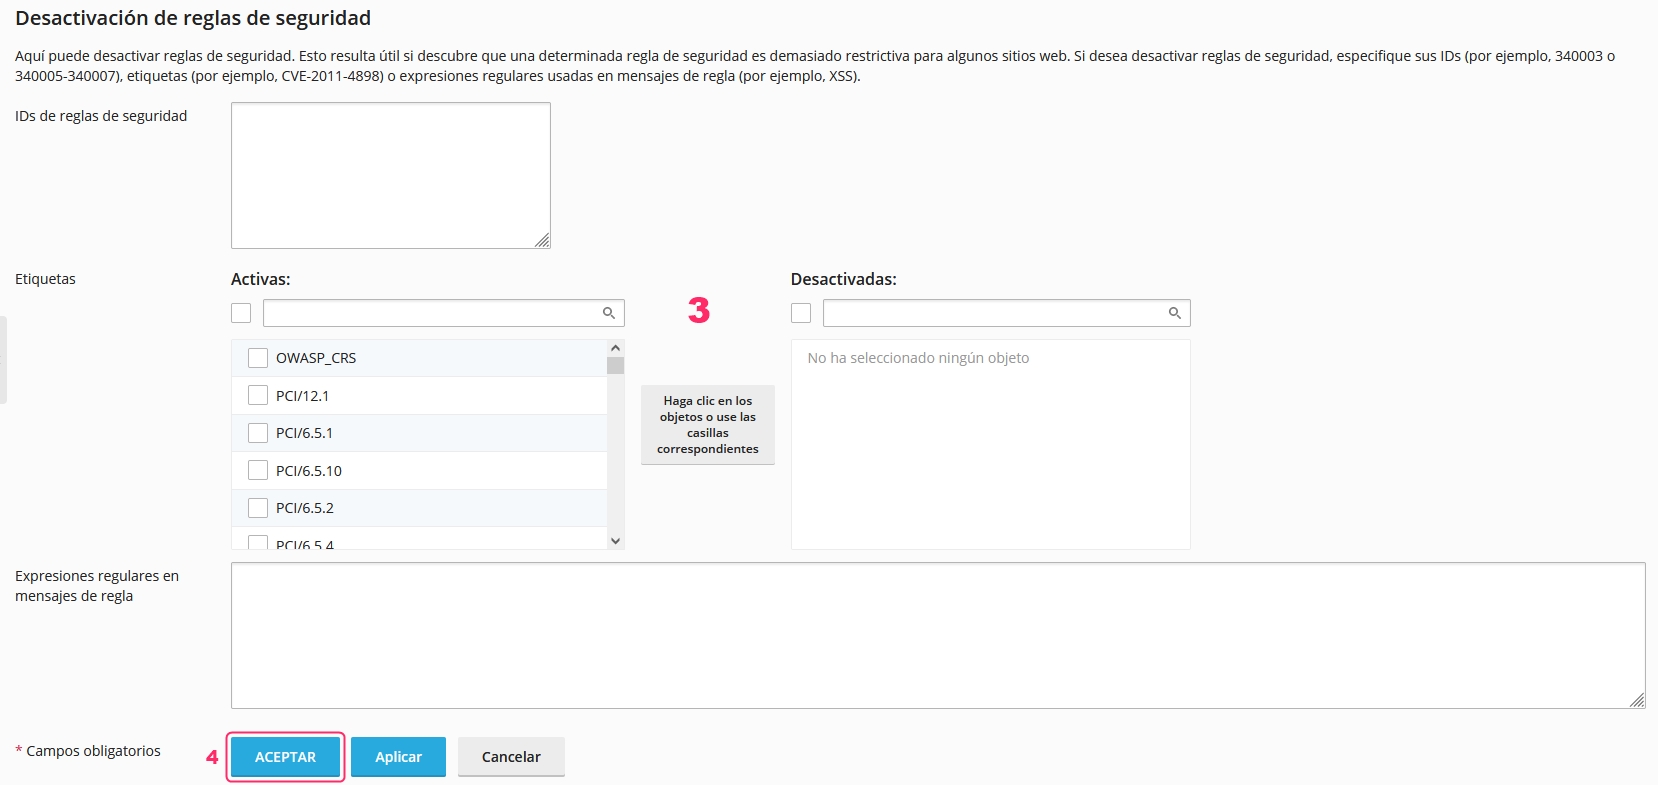Check the OWASP_CRS tag checkbox

pos(258,358)
